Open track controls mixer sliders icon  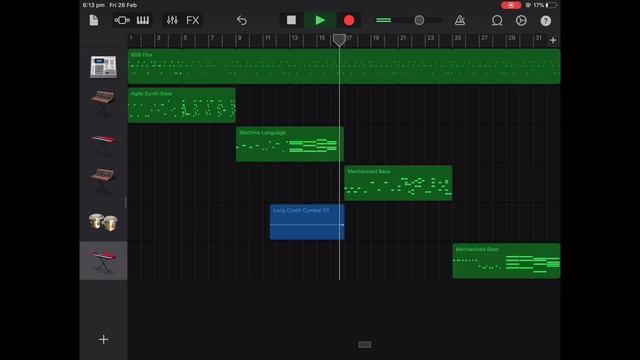pyautogui.click(x=172, y=20)
